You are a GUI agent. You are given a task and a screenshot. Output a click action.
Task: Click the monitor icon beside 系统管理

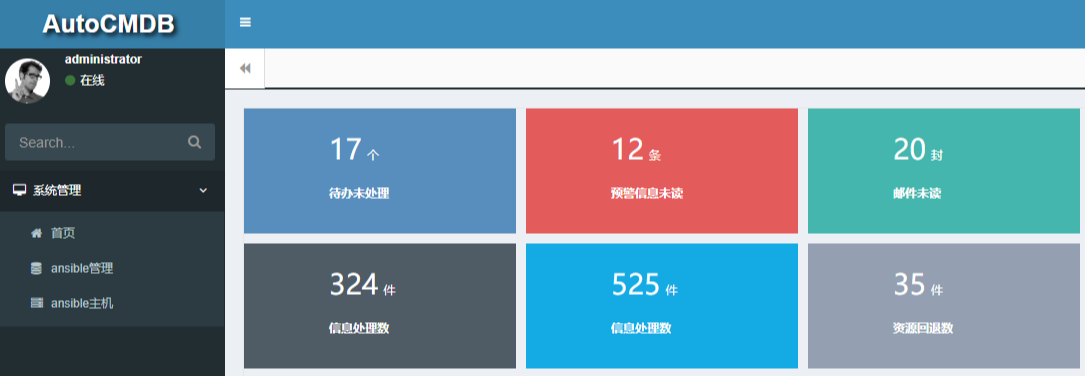pos(19,190)
